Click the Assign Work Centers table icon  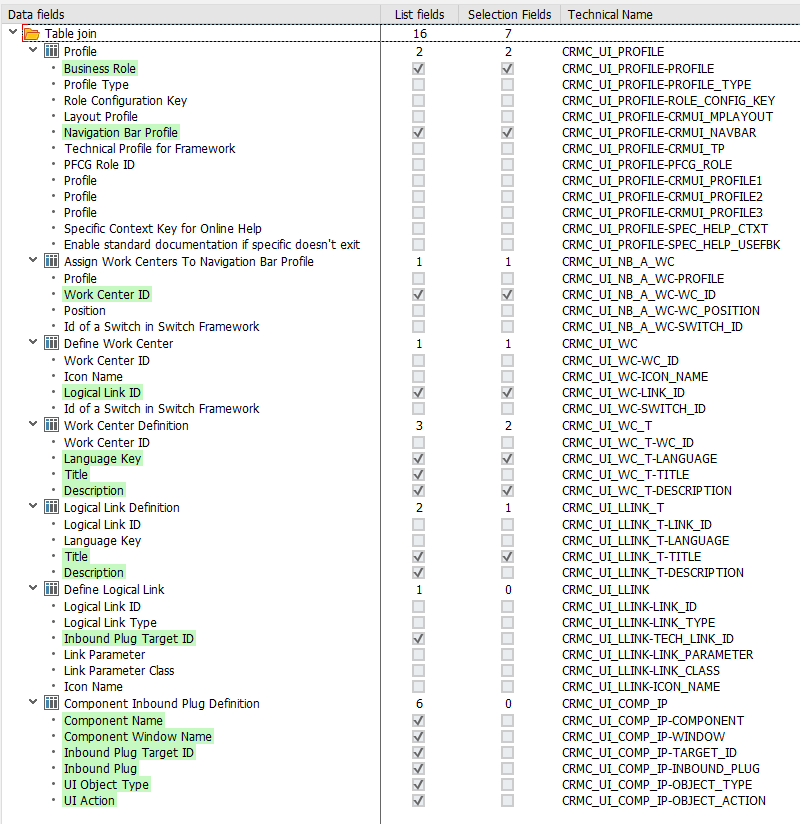point(51,261)
